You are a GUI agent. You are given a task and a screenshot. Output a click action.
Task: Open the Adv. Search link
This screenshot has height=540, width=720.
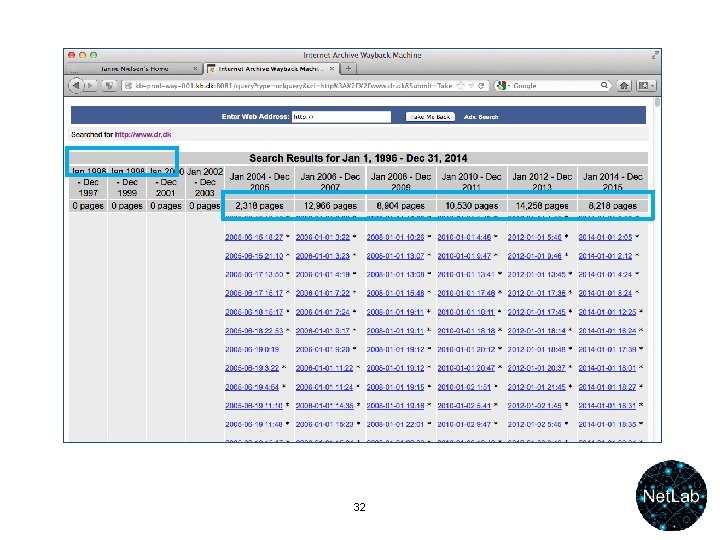coord(481,117)
